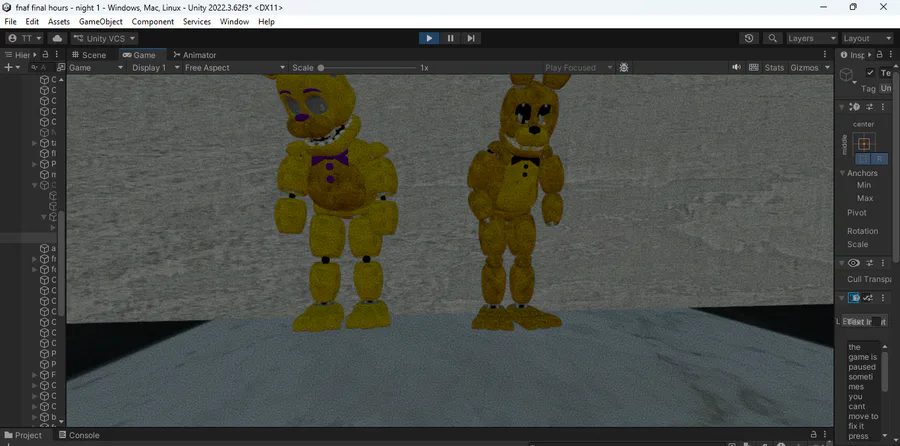This screenshot has height=446, width=900.
Task: Open the Console tab
Action: click(x=79, y=435)
